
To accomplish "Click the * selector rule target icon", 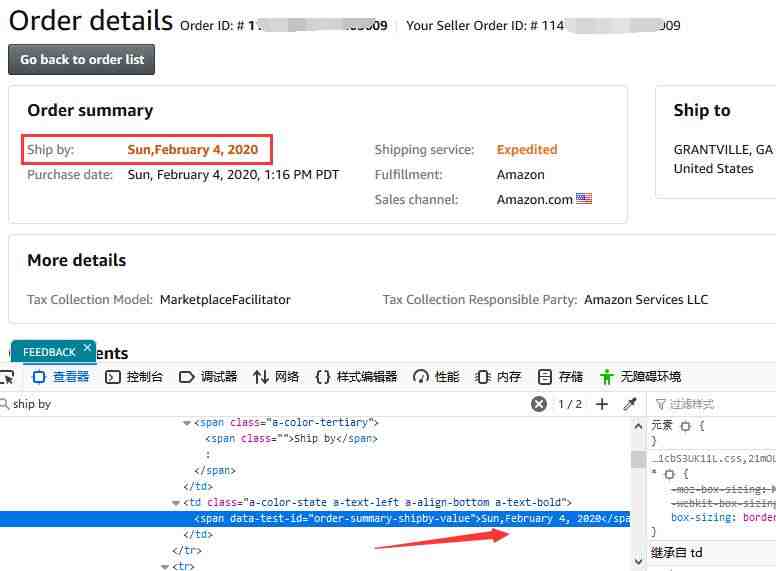I will pos(669,474).
